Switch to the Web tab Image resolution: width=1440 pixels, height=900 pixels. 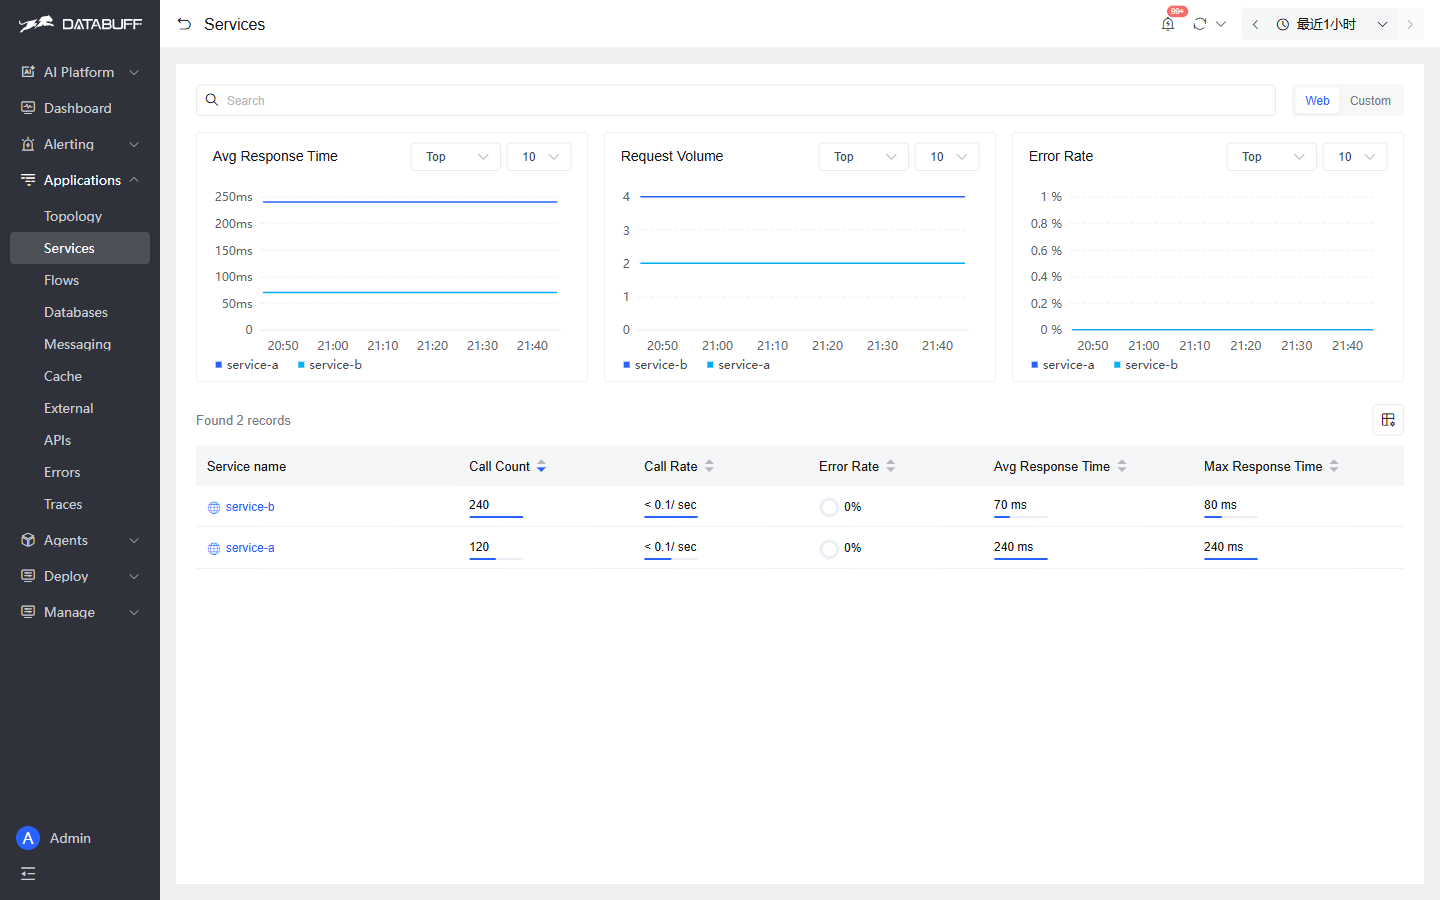pyautogui.click(x=1317, y=100)
